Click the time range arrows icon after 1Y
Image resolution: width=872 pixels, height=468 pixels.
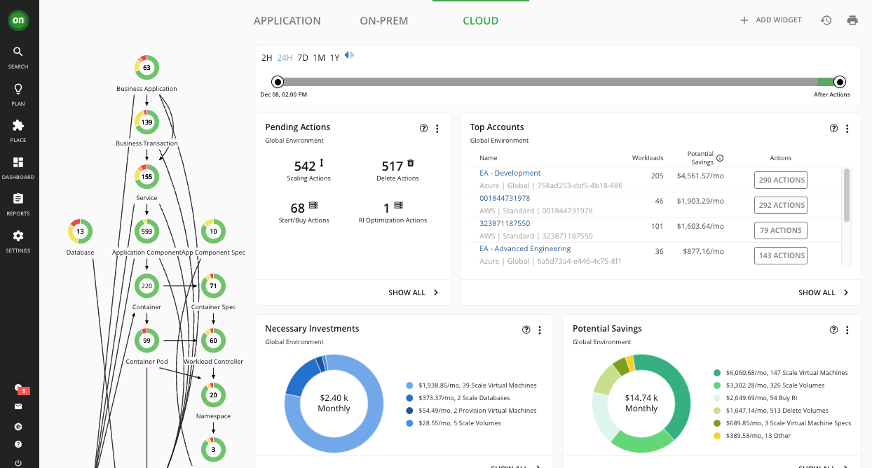(349, 55)
